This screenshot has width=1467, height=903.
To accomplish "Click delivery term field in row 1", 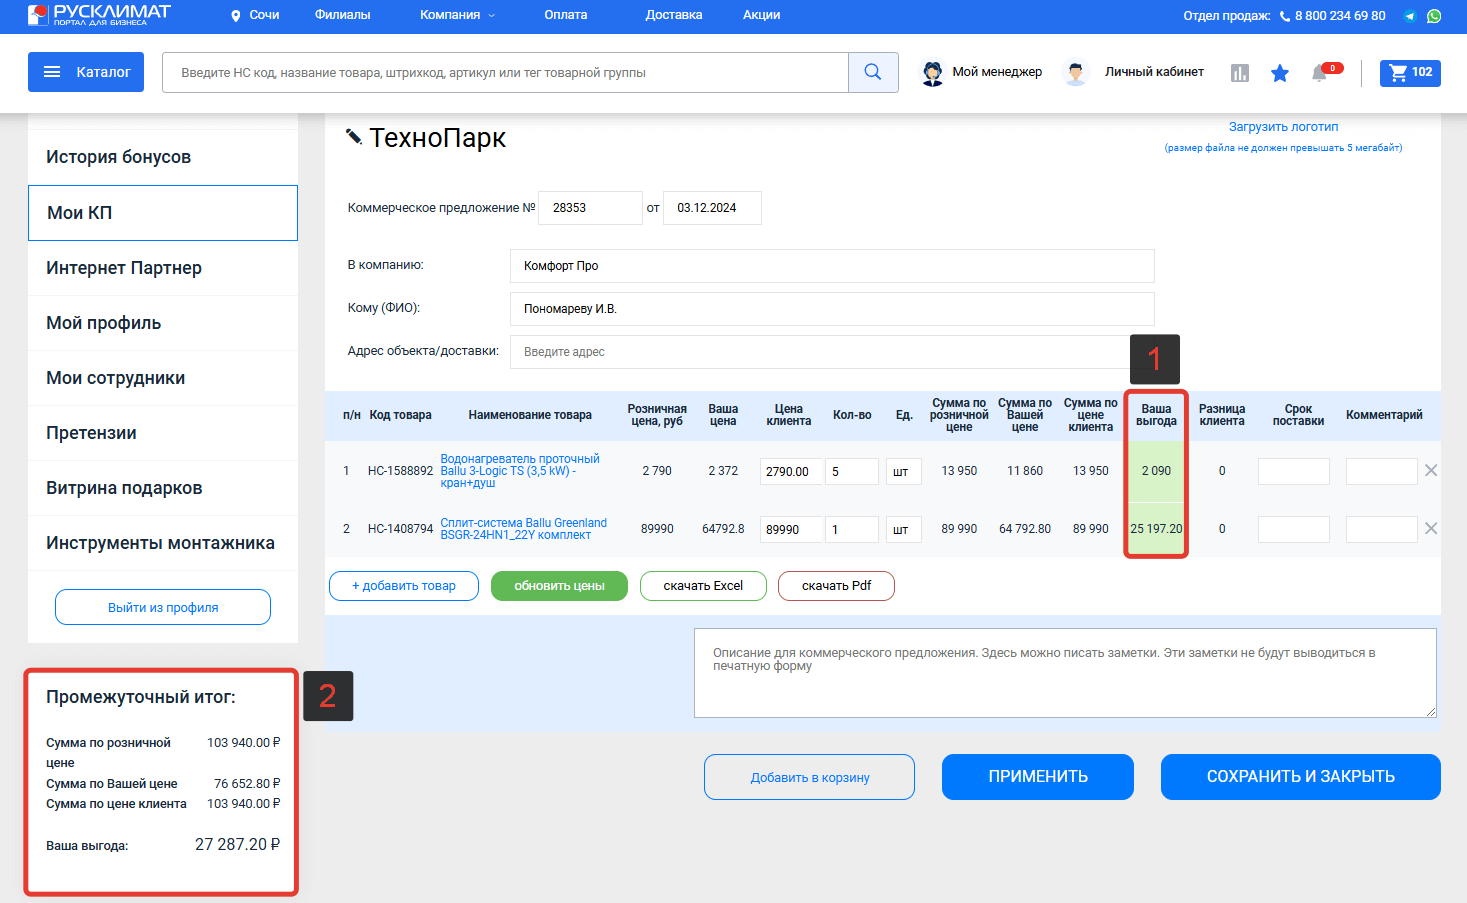I will 1294,471.
